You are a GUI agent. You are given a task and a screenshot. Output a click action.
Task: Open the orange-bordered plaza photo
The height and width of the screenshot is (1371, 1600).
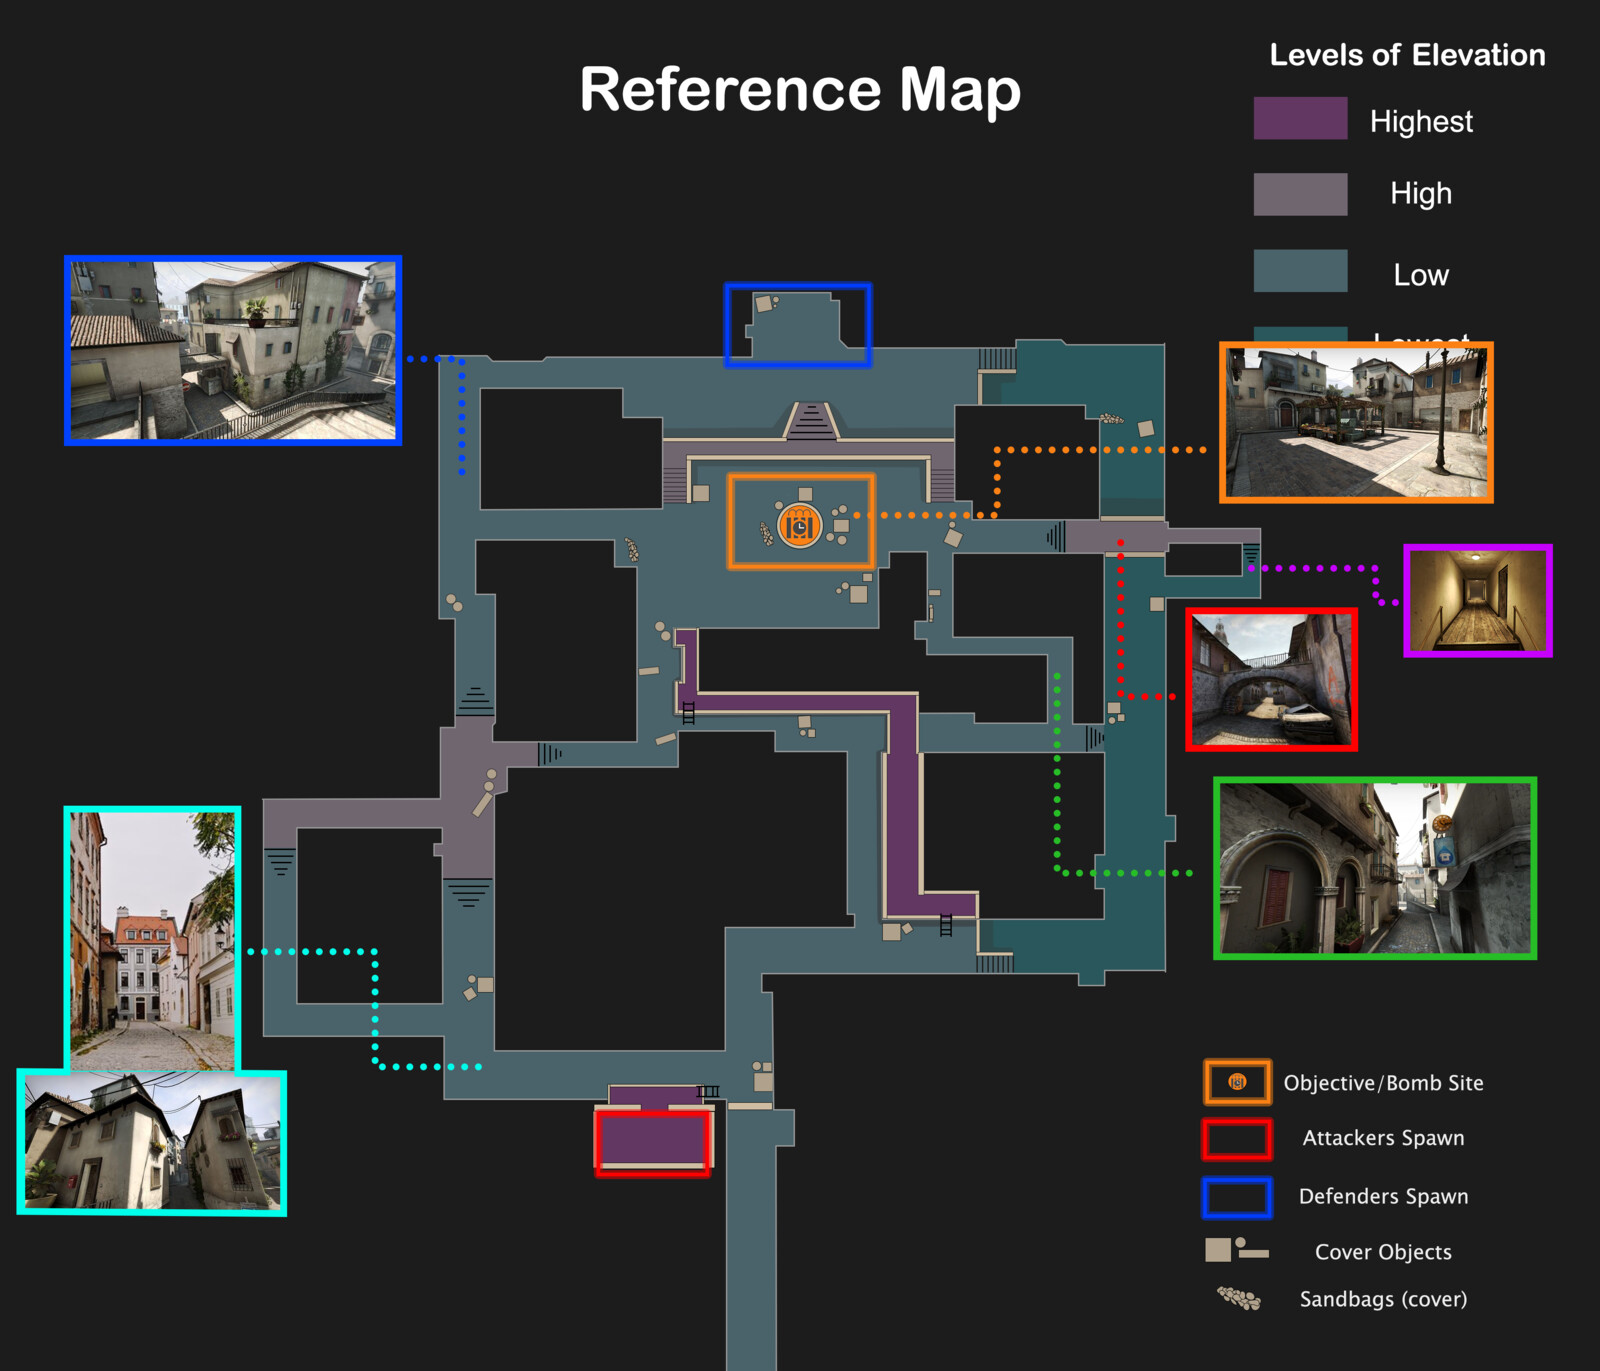1356,422
